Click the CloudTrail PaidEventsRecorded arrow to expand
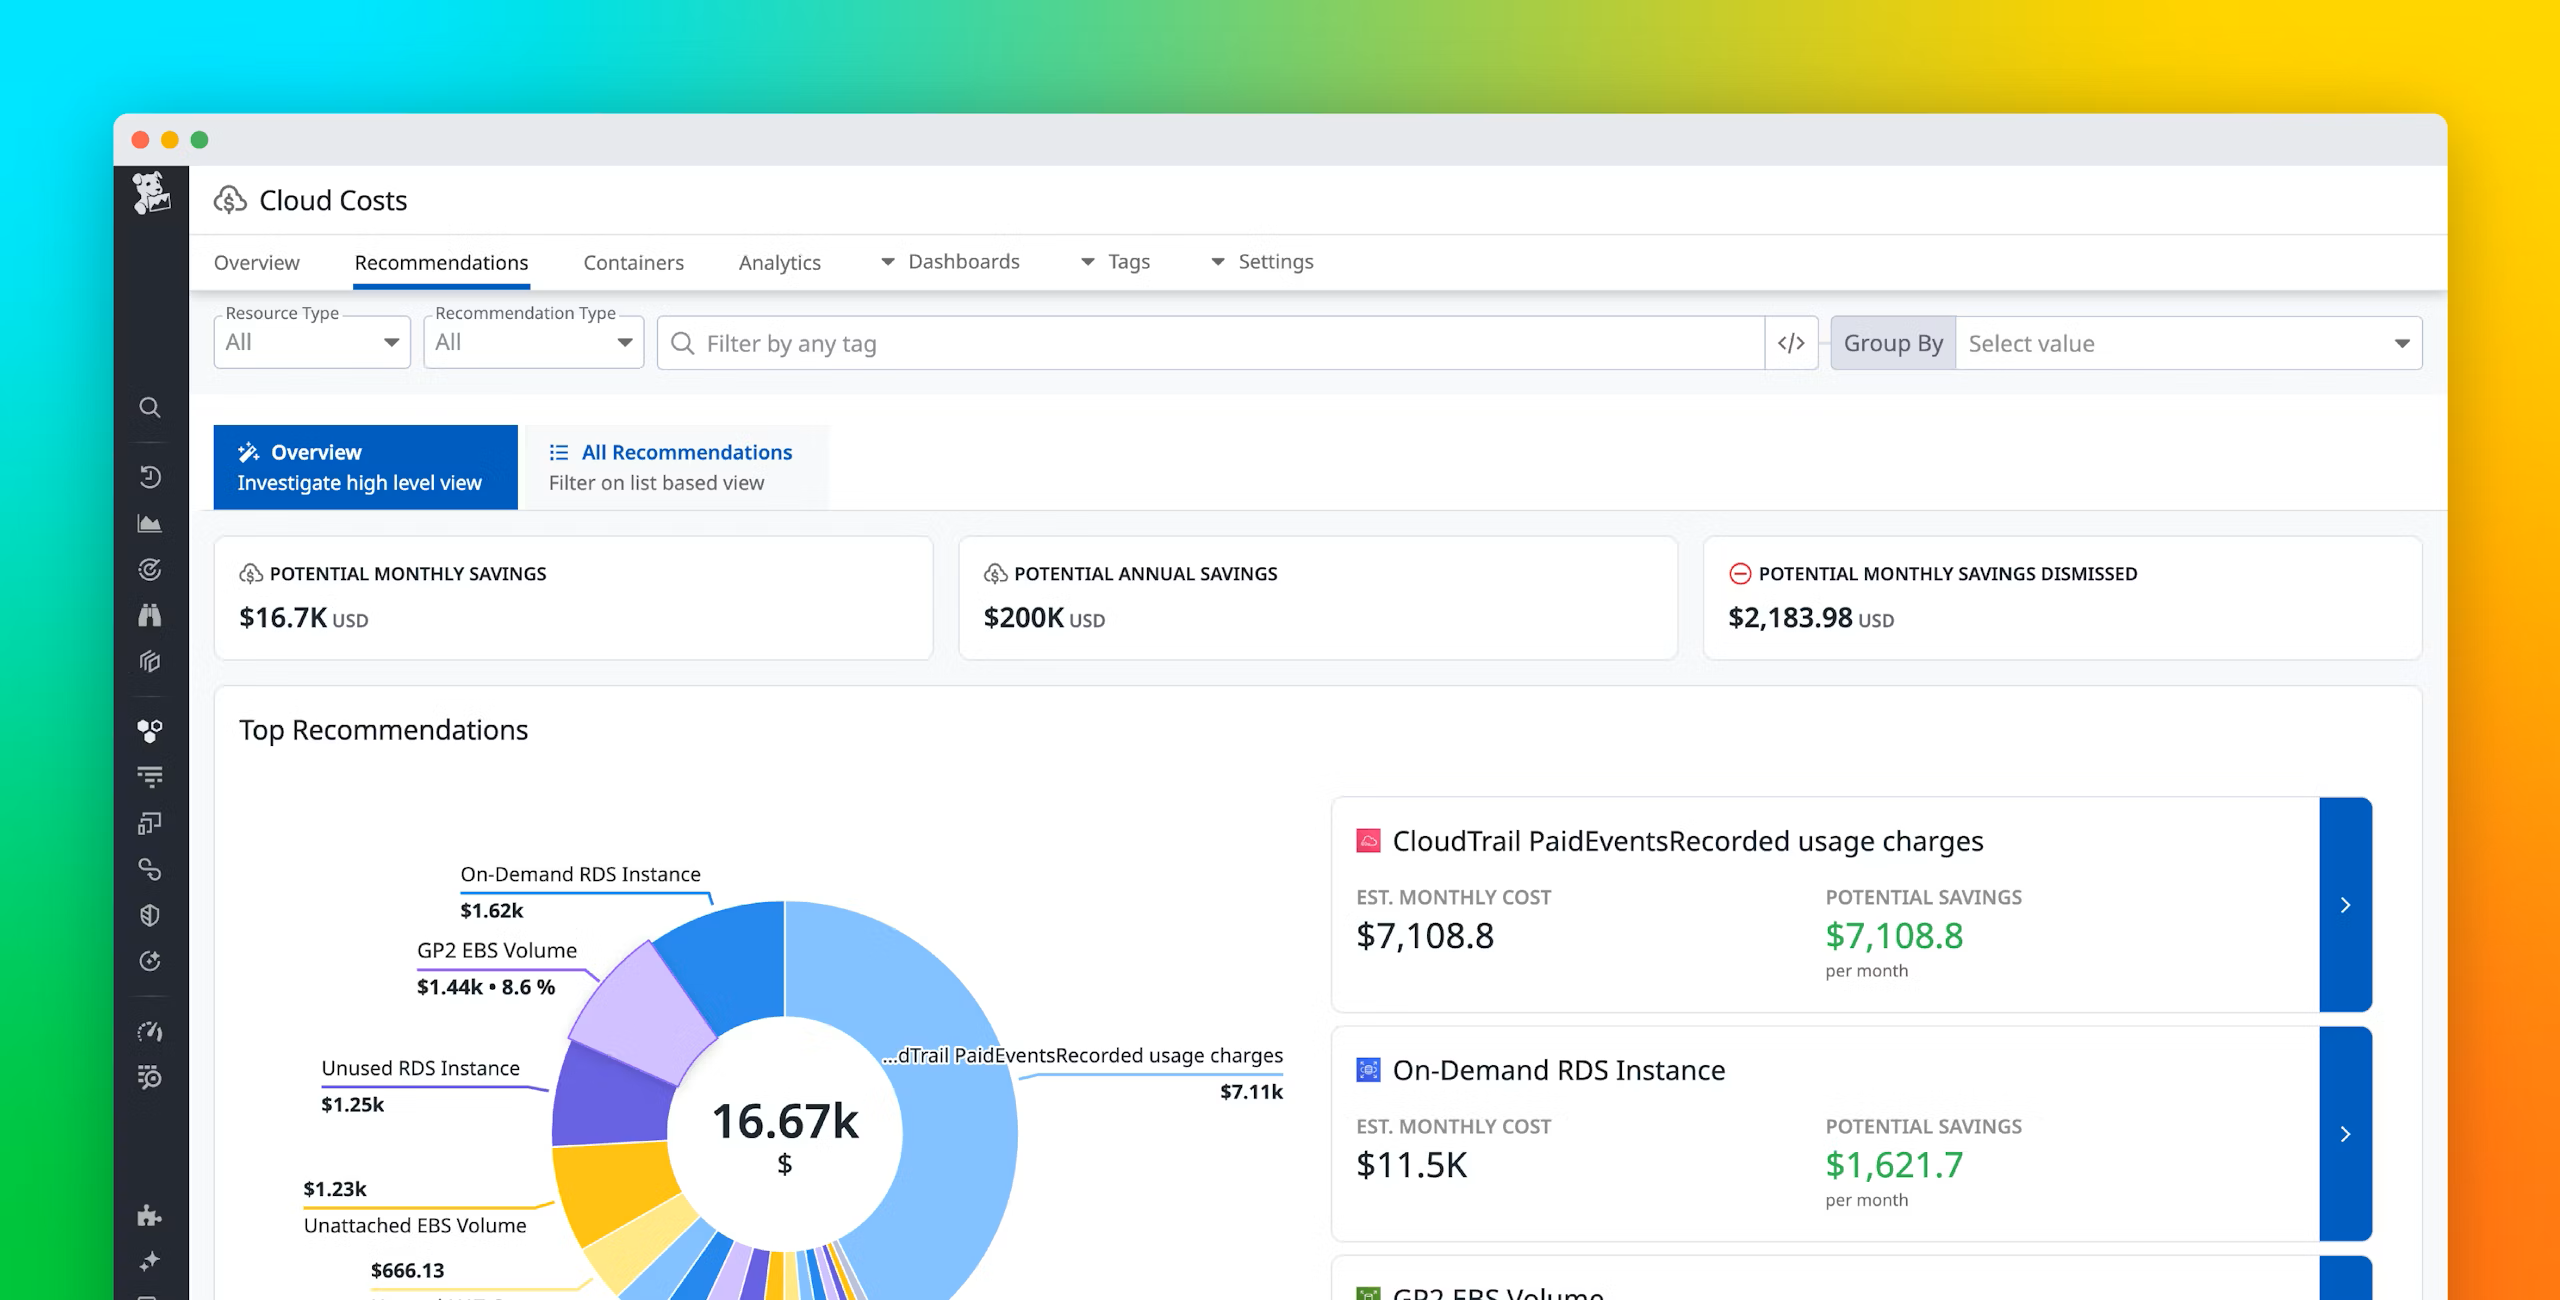Screen dimensions: 2560x1300 (2351, 904)
